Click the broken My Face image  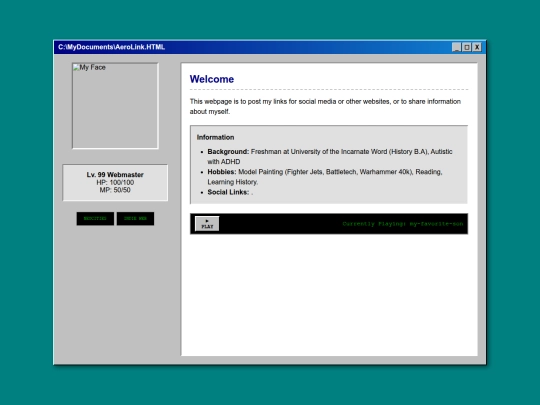(x=115, y=106)
